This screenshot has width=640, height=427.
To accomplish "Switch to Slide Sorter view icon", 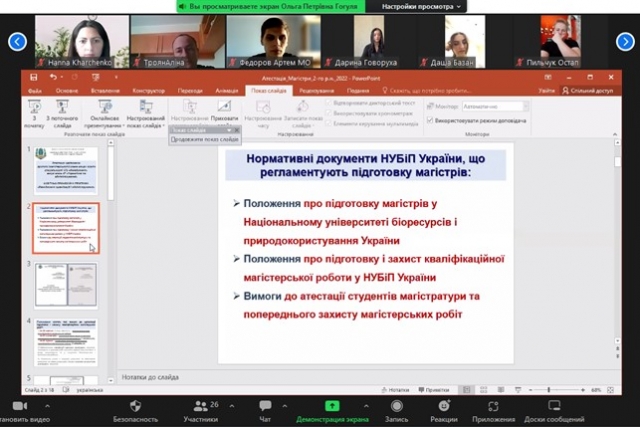I will coord(483,390).
